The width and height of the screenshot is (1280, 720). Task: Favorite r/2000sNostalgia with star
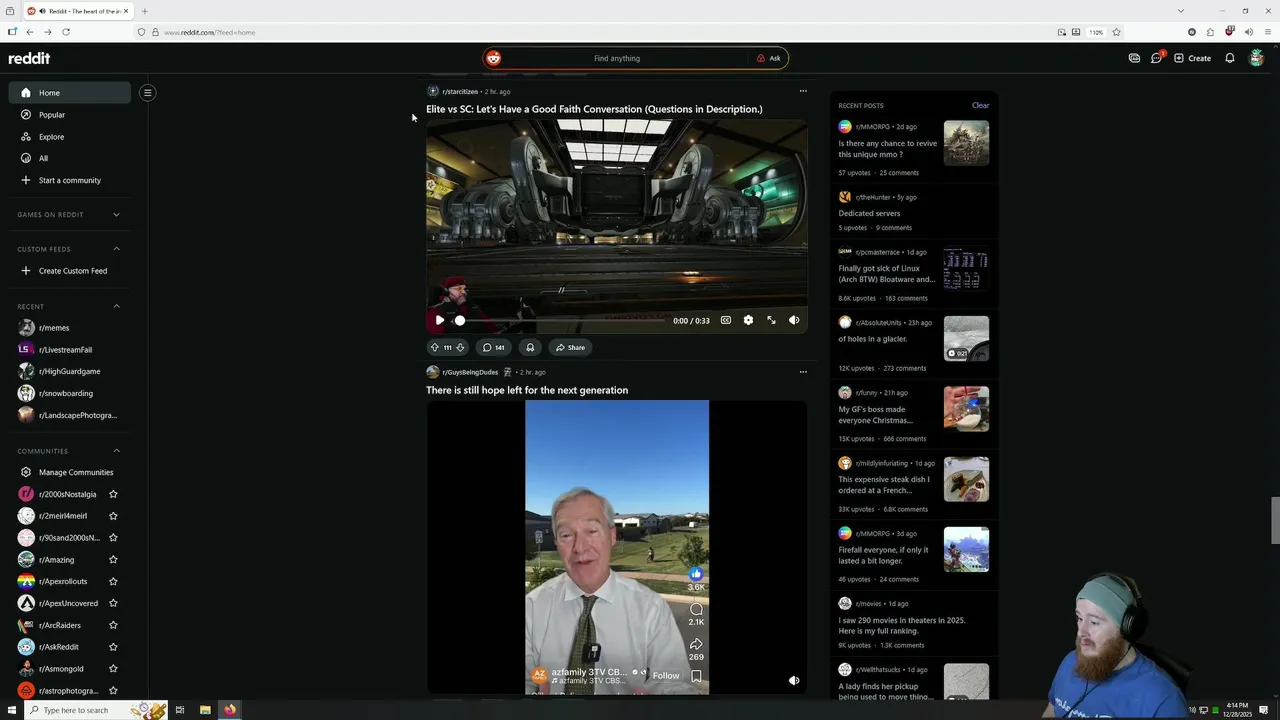click(x=113, y=494)
